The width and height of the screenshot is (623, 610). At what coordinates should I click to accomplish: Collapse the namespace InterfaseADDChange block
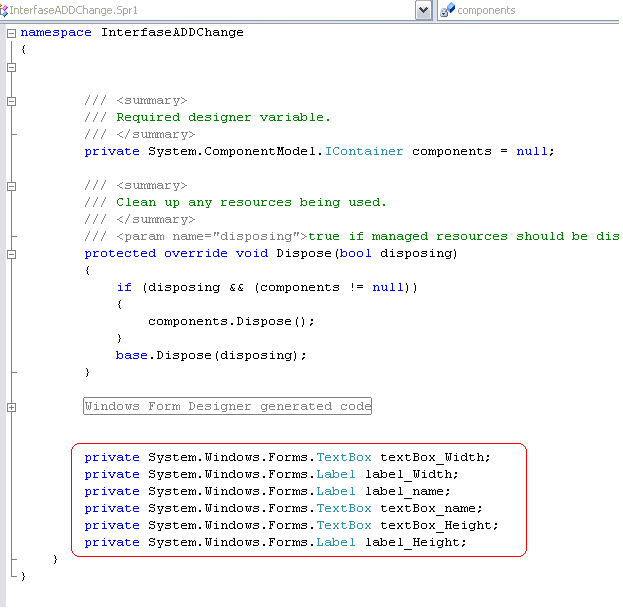[x=12, y=33]
